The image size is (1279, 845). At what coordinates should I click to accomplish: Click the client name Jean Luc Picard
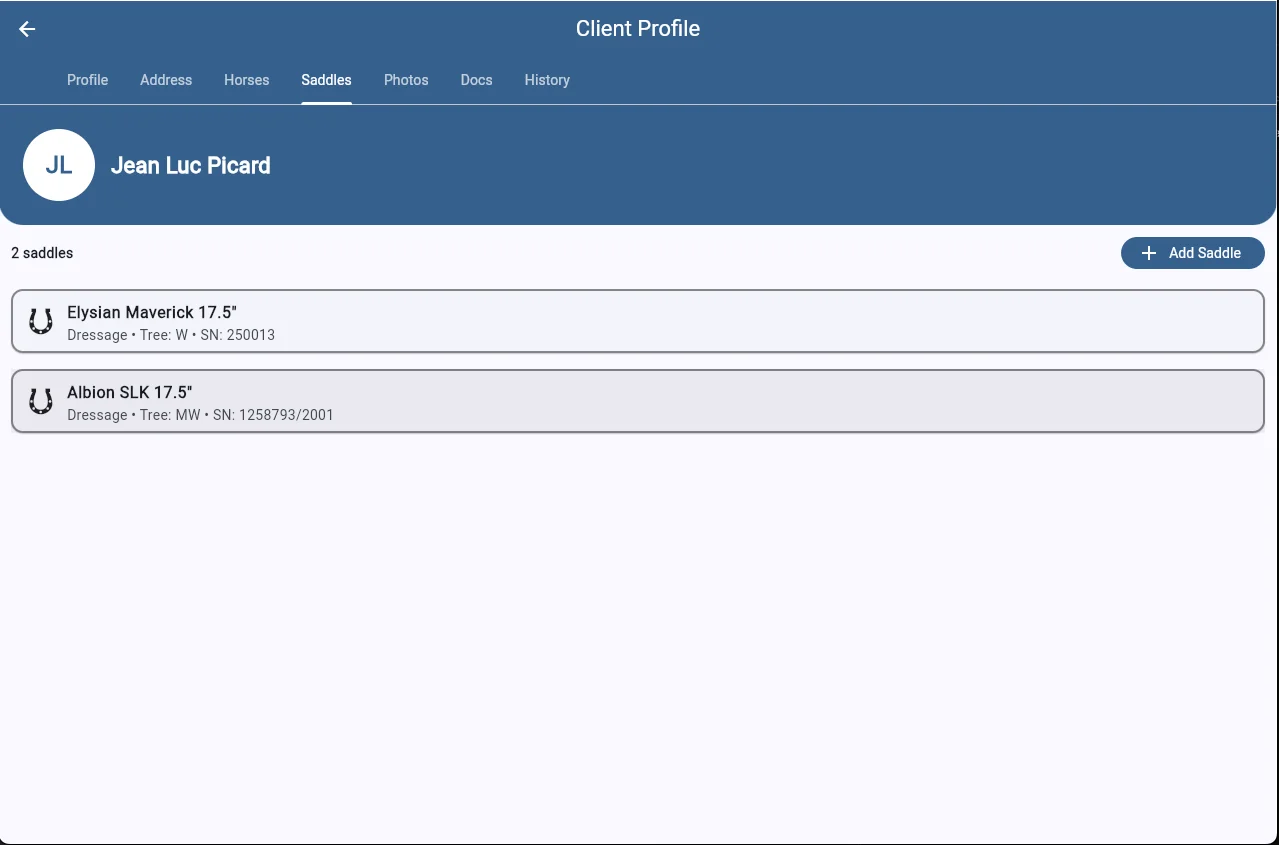click(x=190, y=166)
